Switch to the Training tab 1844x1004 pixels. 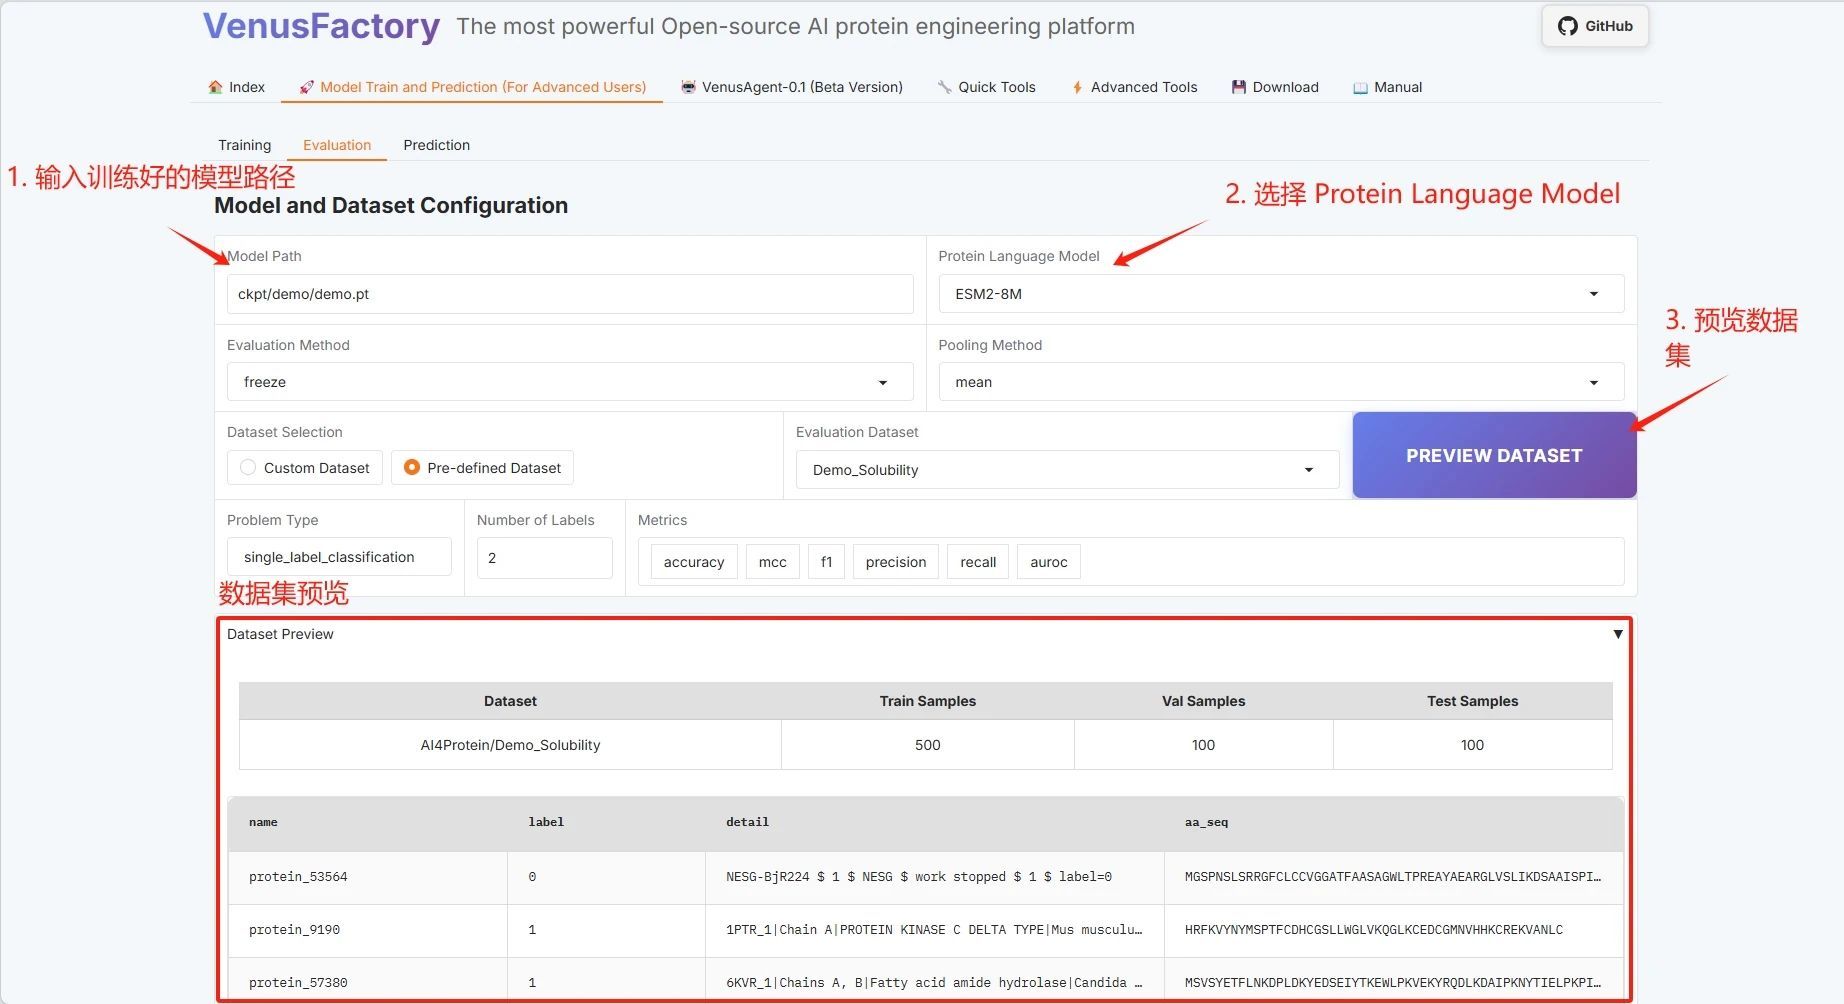click(x=244, y=145)
